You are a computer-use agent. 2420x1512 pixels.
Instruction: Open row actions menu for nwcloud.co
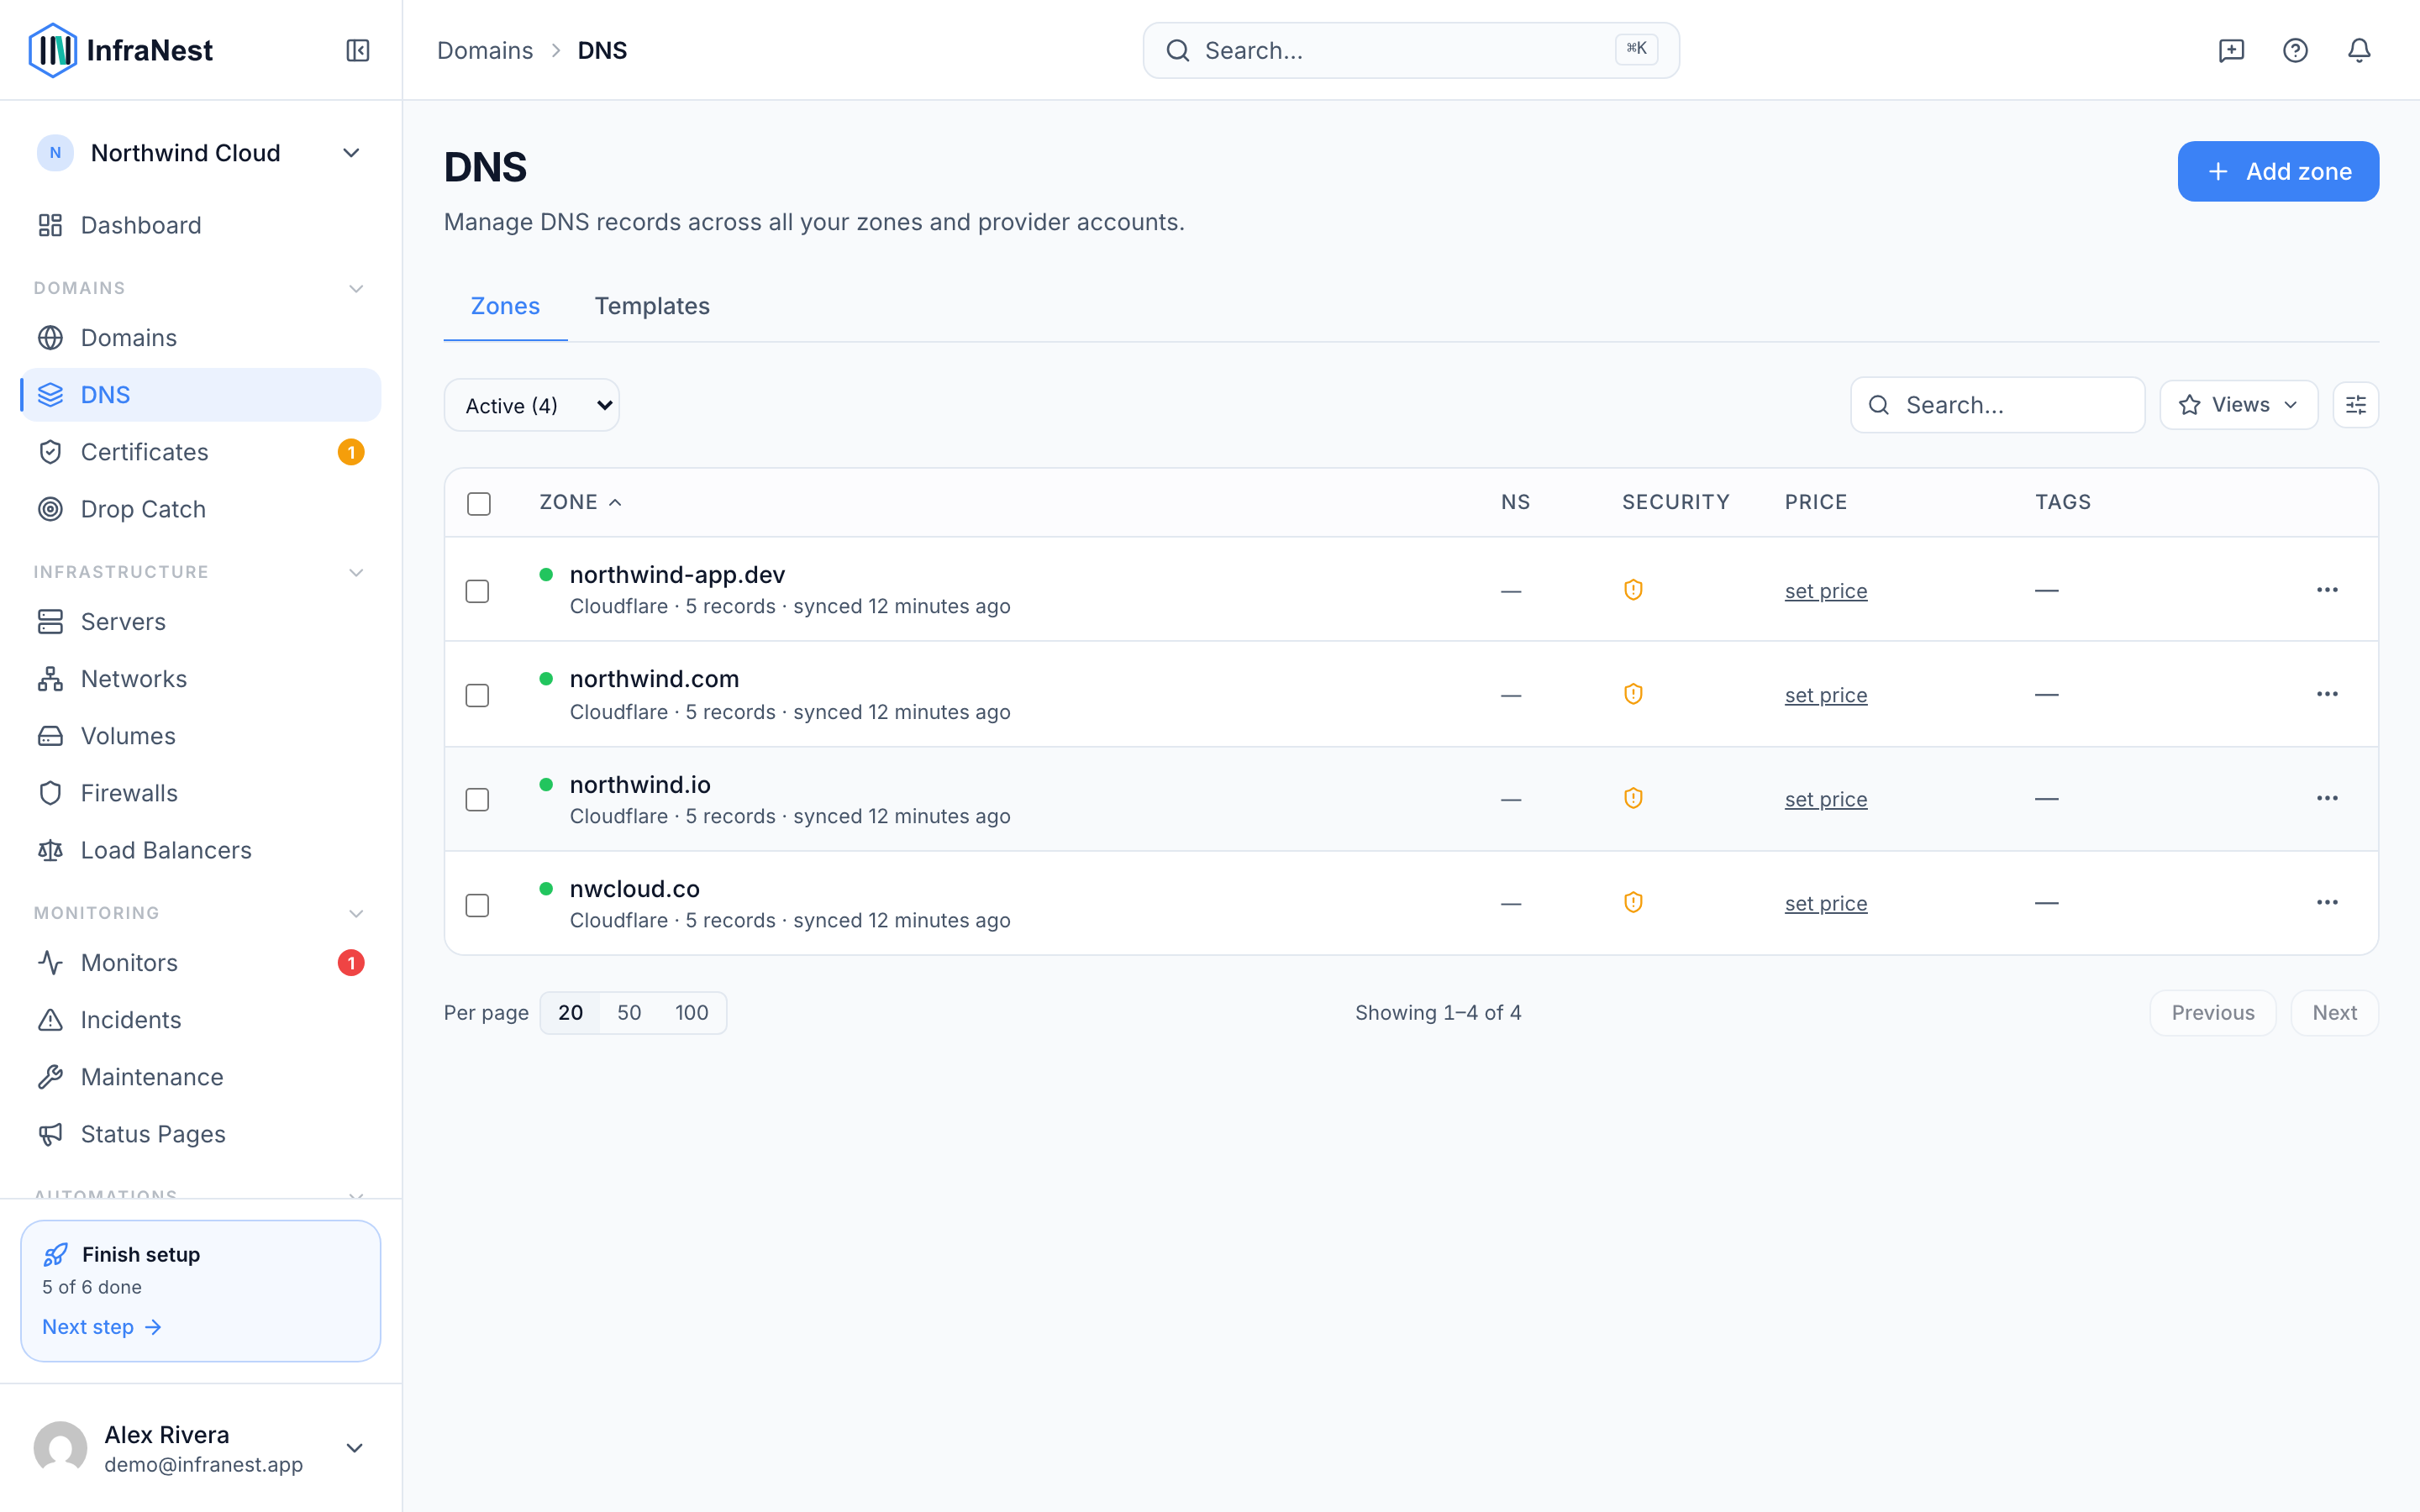(2327, 902)
